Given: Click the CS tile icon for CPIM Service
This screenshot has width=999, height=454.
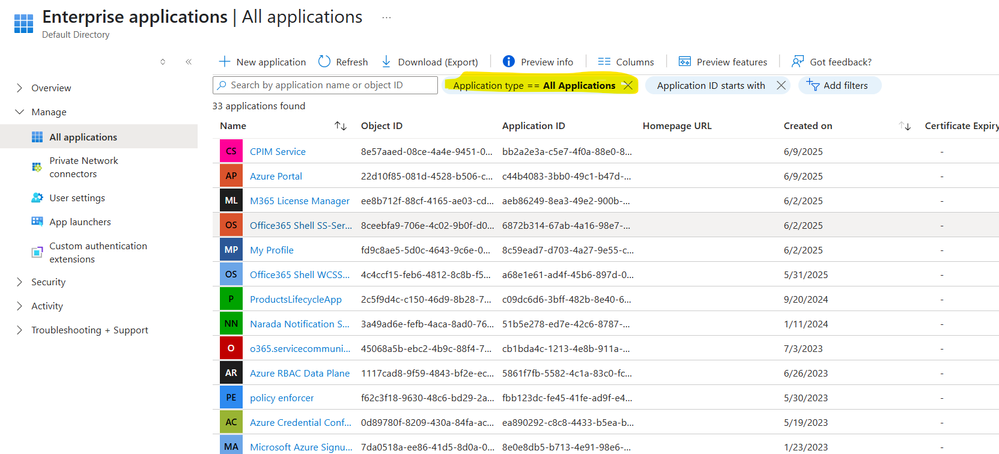Looking at the screenshot, I should (x=231, y=152).
